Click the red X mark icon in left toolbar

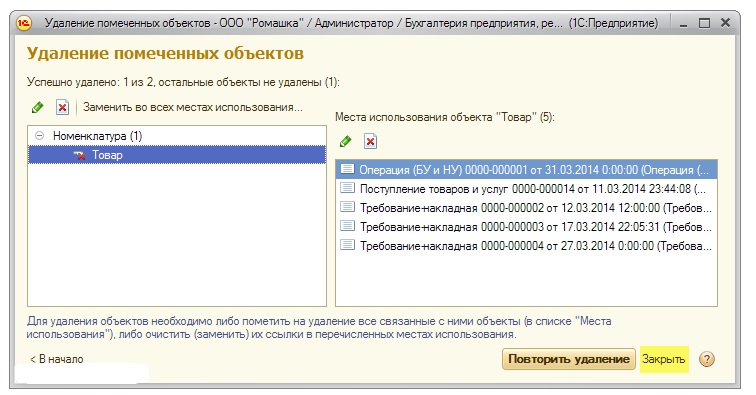point(62,107)
